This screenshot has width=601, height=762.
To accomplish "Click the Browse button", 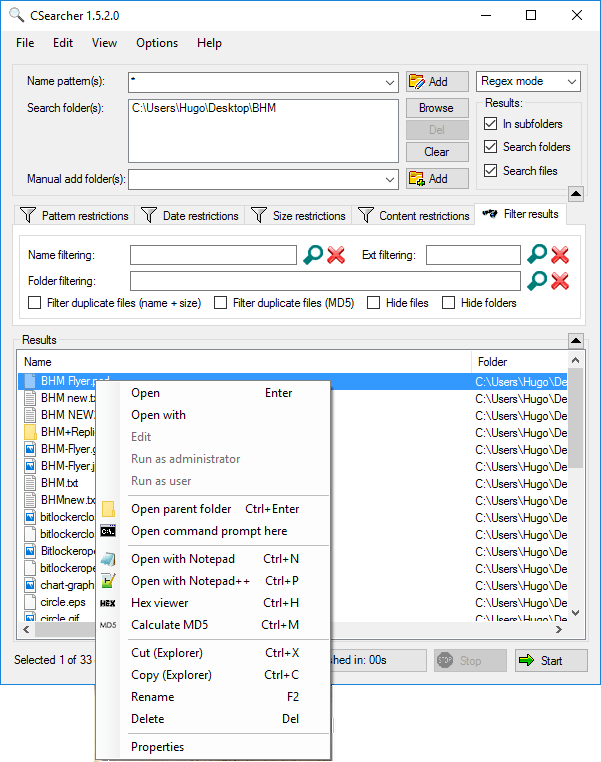I will [x=437, y=108].
